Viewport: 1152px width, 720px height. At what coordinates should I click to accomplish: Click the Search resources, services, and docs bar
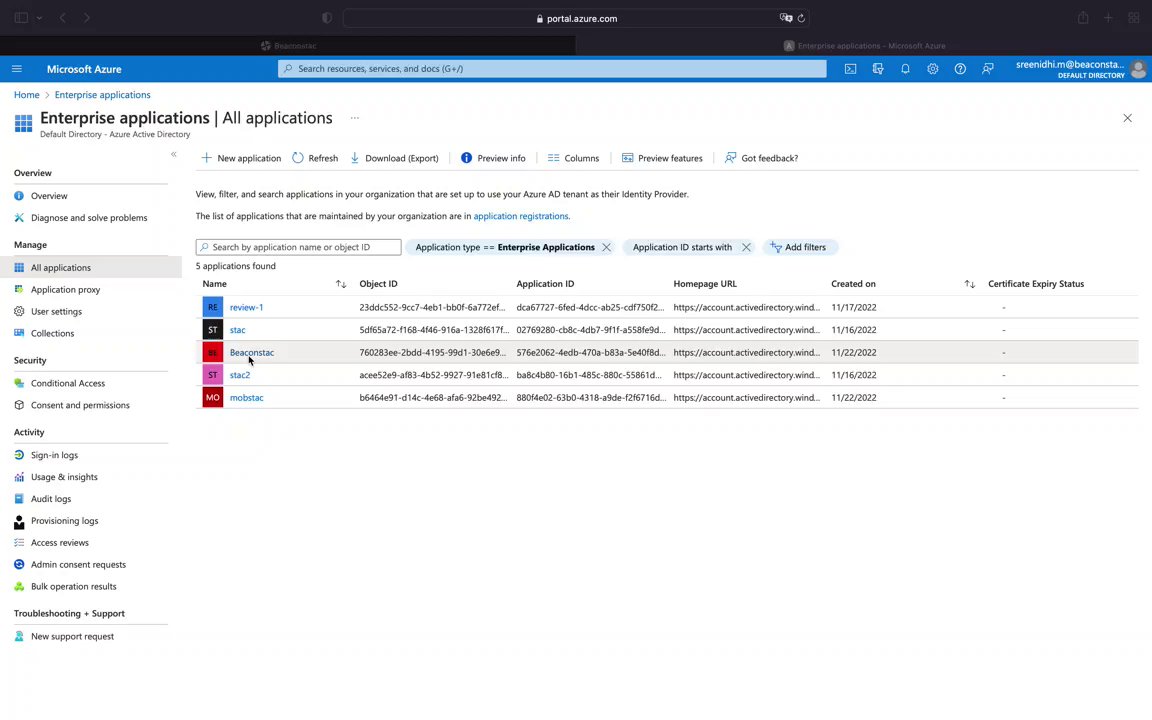coord(552,69)
